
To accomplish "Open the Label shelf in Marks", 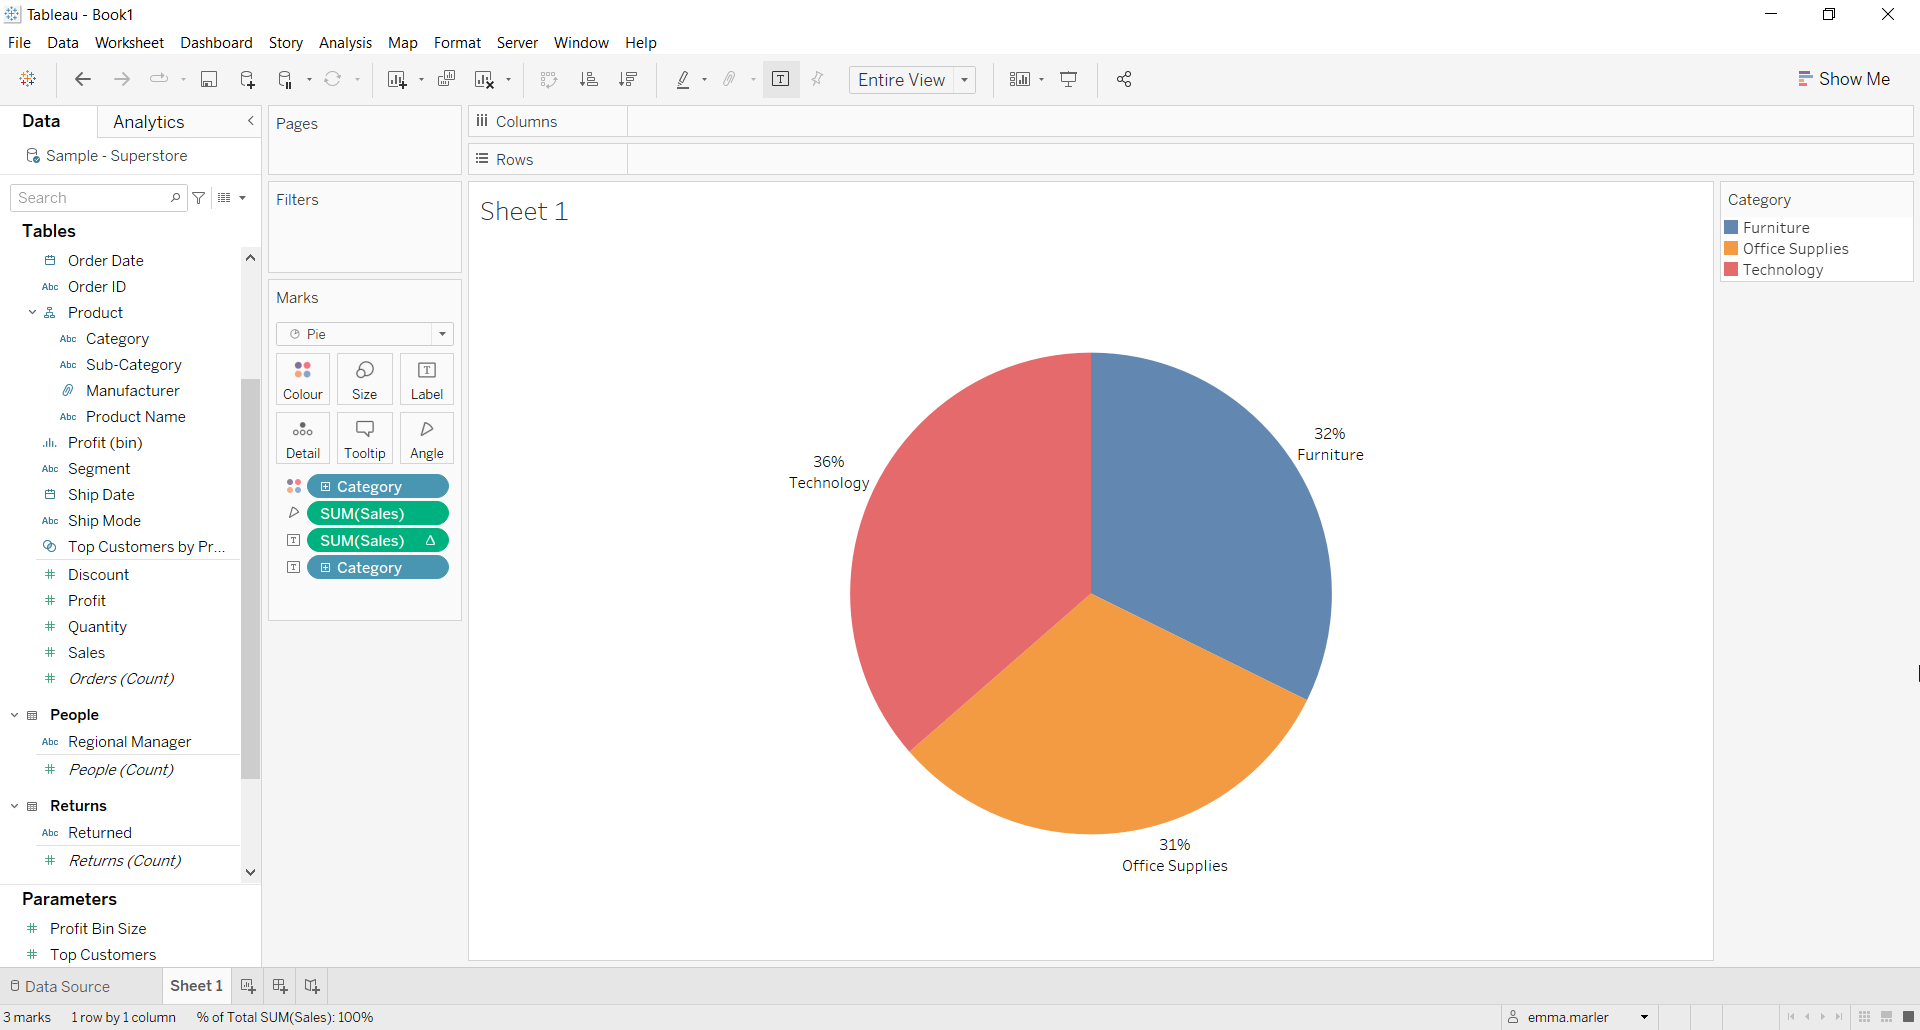I will click(x=427, y=379).
